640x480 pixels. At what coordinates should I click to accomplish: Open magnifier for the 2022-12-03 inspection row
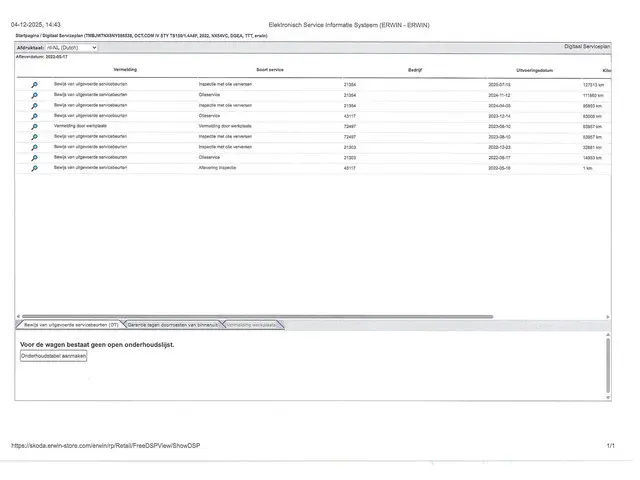(x=34, y=147)
